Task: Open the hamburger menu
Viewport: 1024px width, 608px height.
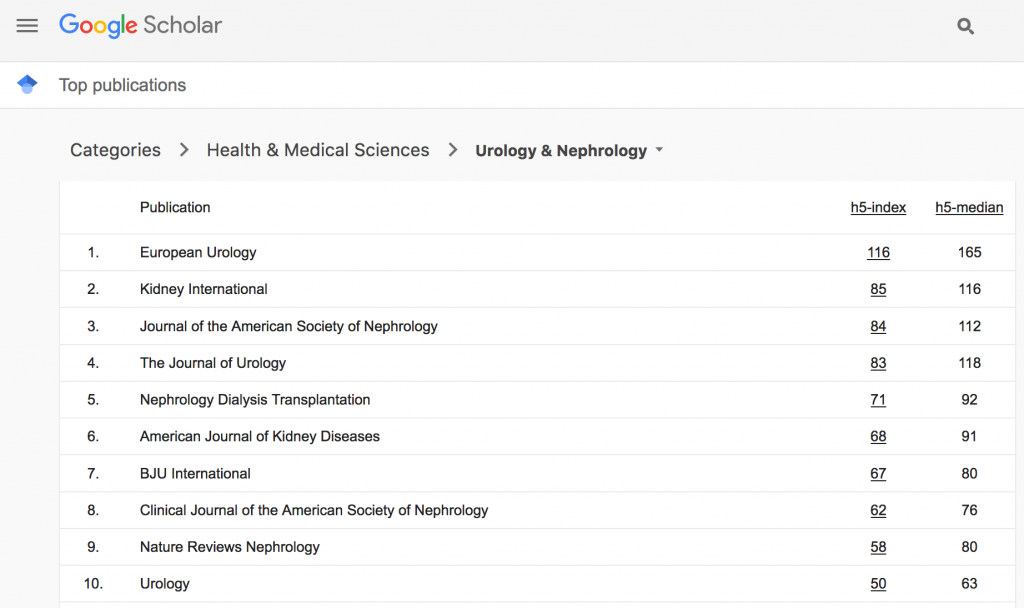Action: [x=27, y=26]
